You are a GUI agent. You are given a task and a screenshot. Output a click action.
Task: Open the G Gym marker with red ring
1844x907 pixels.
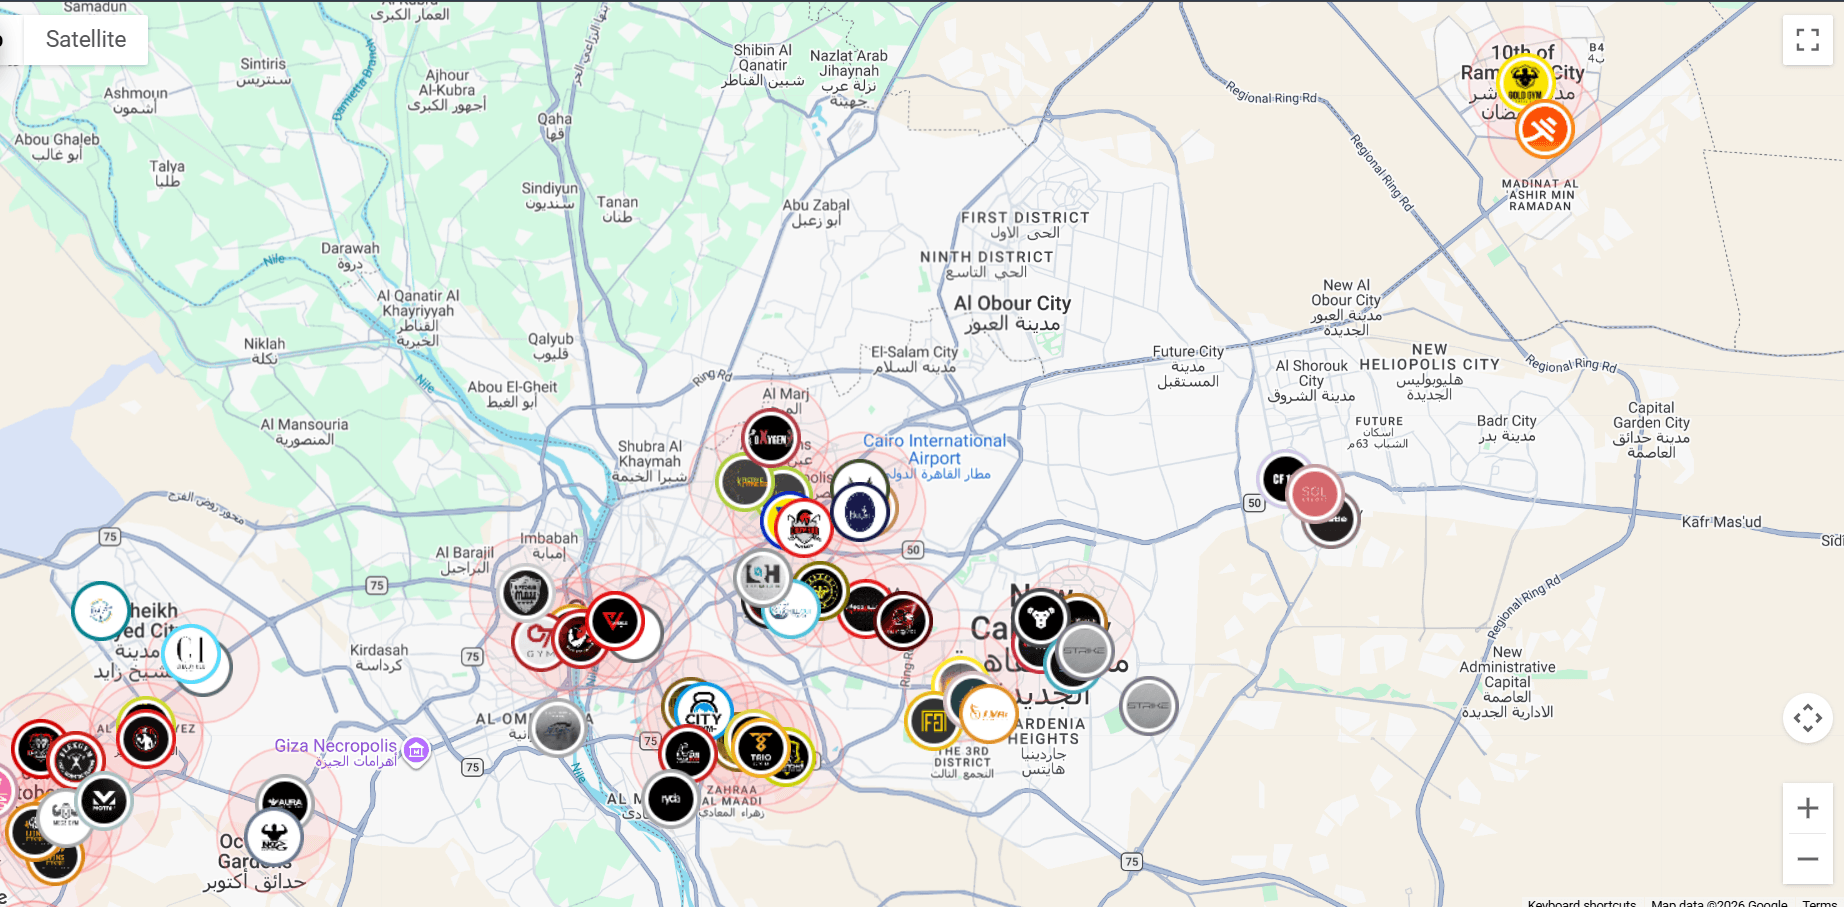[538, 642]
